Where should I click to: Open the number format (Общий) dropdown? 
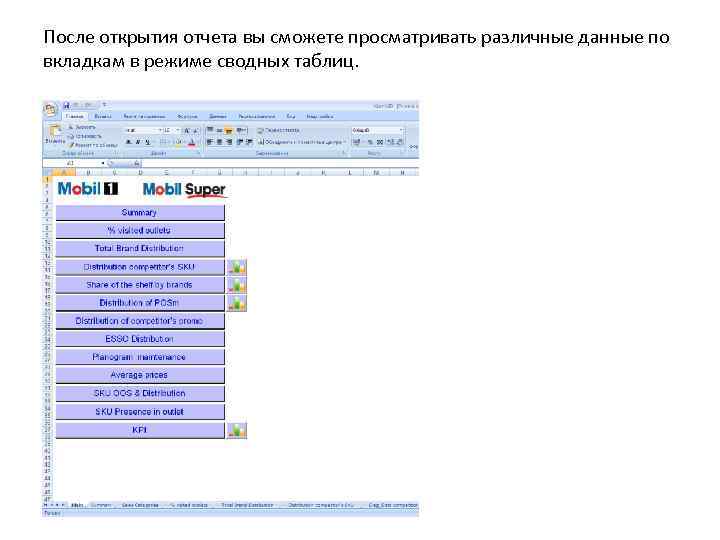[401, 130]
